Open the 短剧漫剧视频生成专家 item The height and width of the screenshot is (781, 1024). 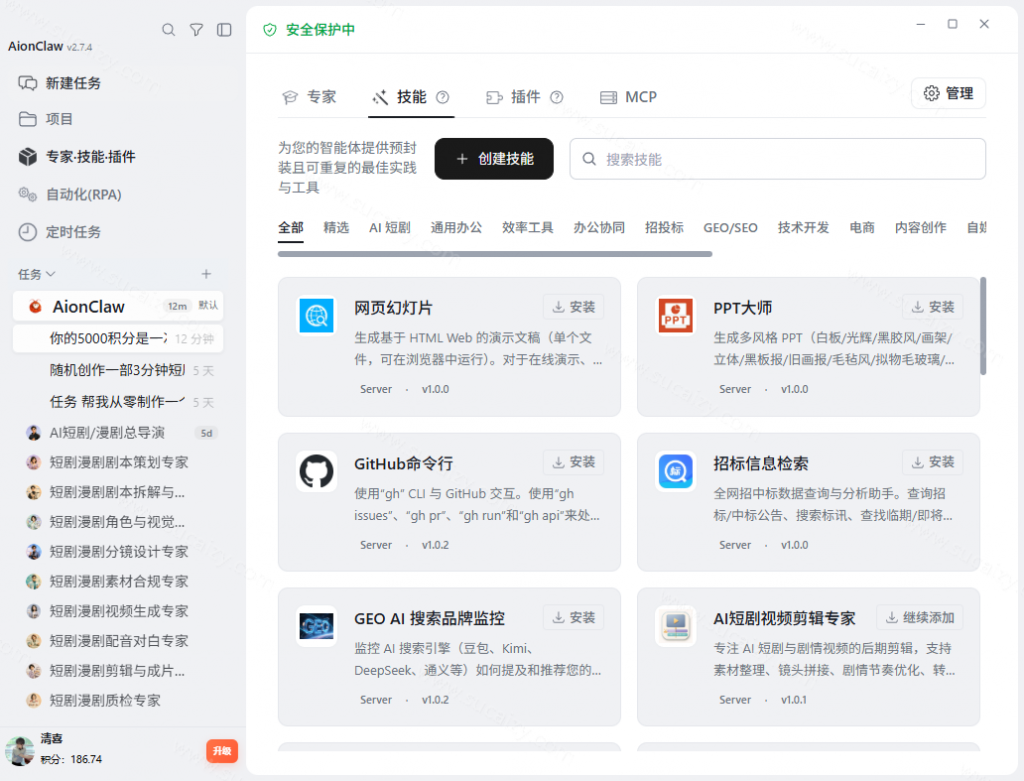pos(118,611)
